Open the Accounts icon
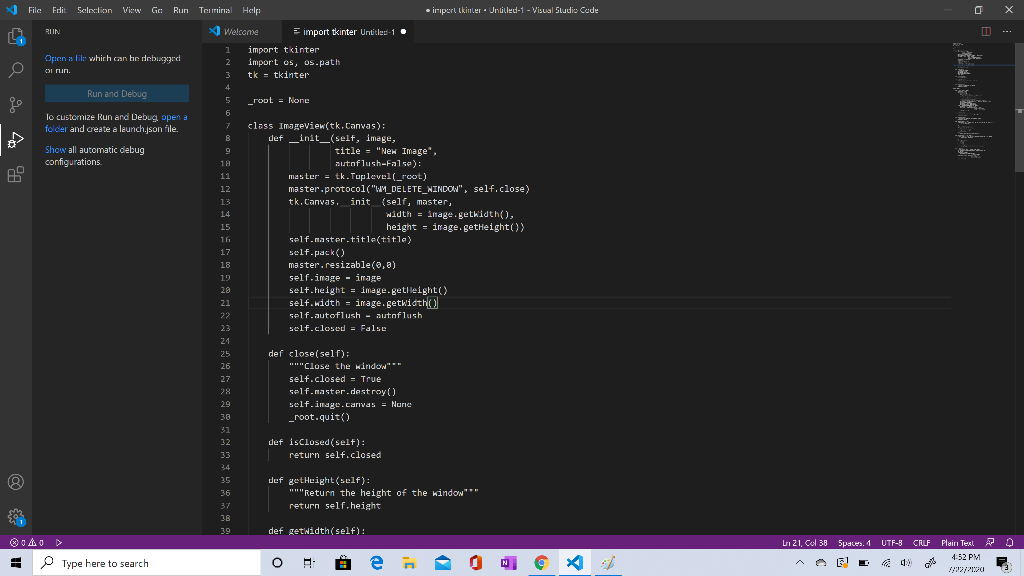1024x576 pixels. pos(15,481)
